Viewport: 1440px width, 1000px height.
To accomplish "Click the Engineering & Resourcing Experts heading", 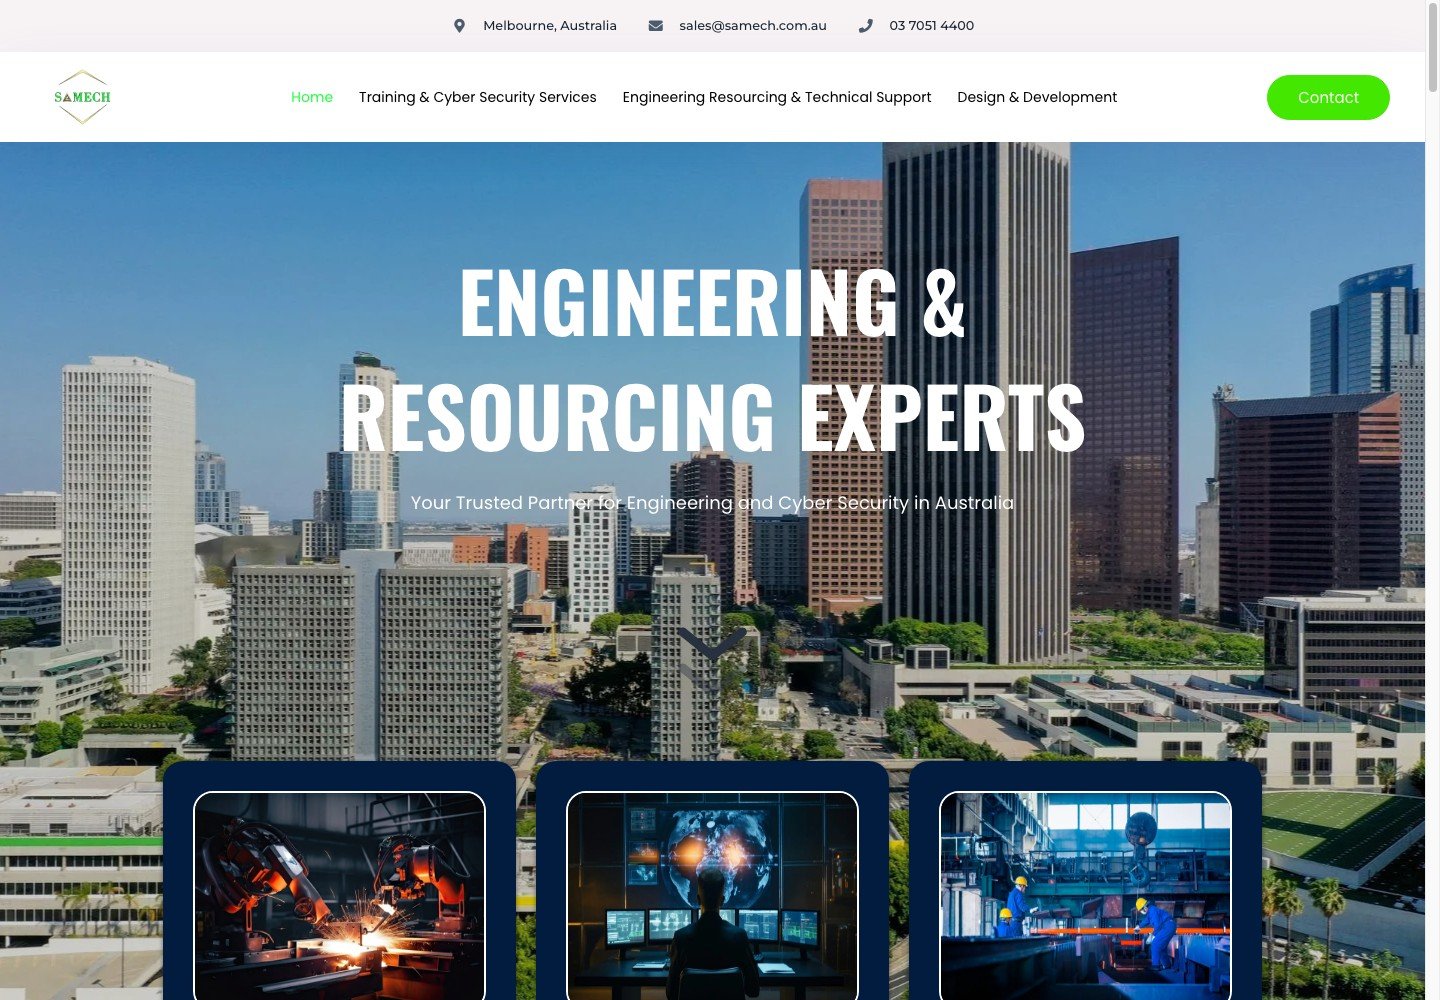I will click(712, 358).
